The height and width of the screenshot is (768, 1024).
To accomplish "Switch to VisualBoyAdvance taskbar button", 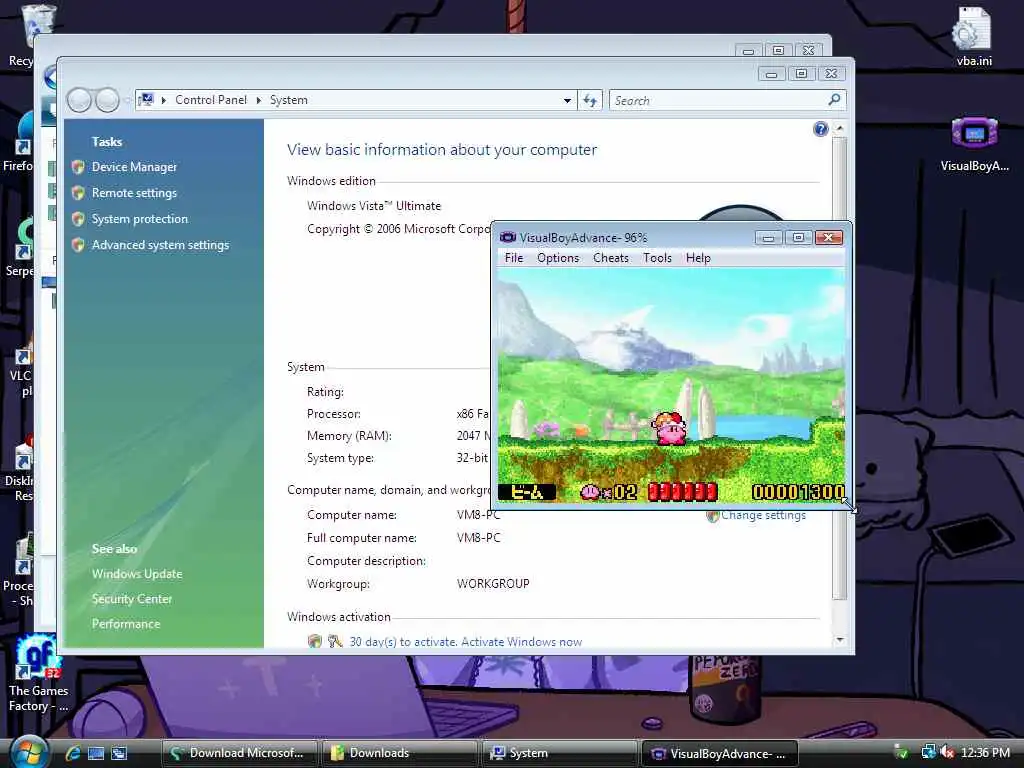I will pyautogui.click(x=720, y=753).
